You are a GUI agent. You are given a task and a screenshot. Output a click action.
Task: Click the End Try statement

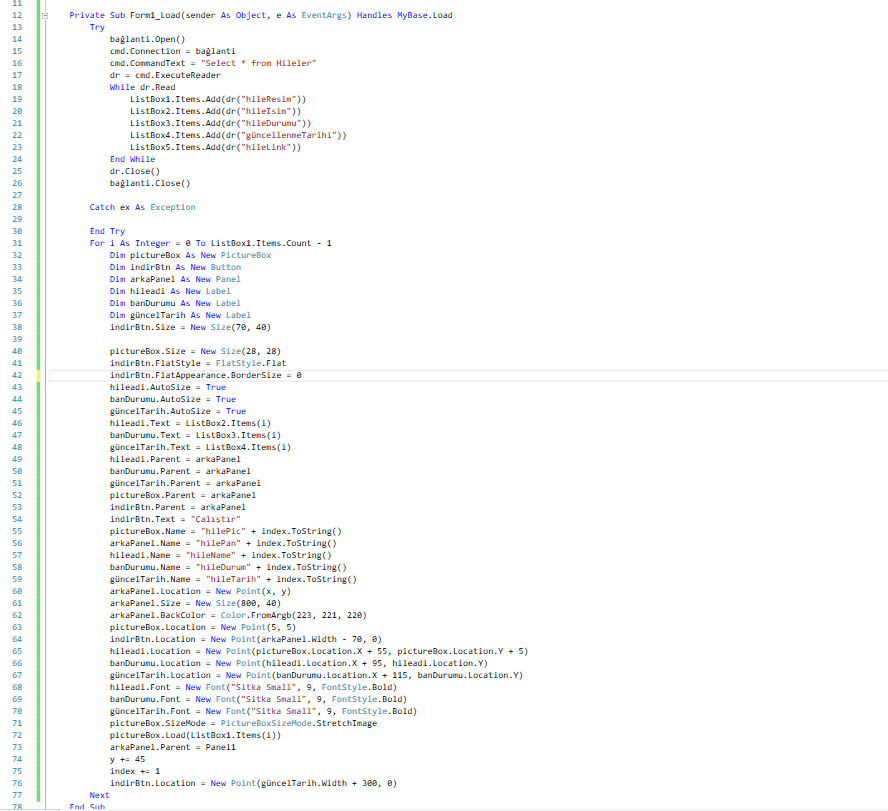click(107, 231)
